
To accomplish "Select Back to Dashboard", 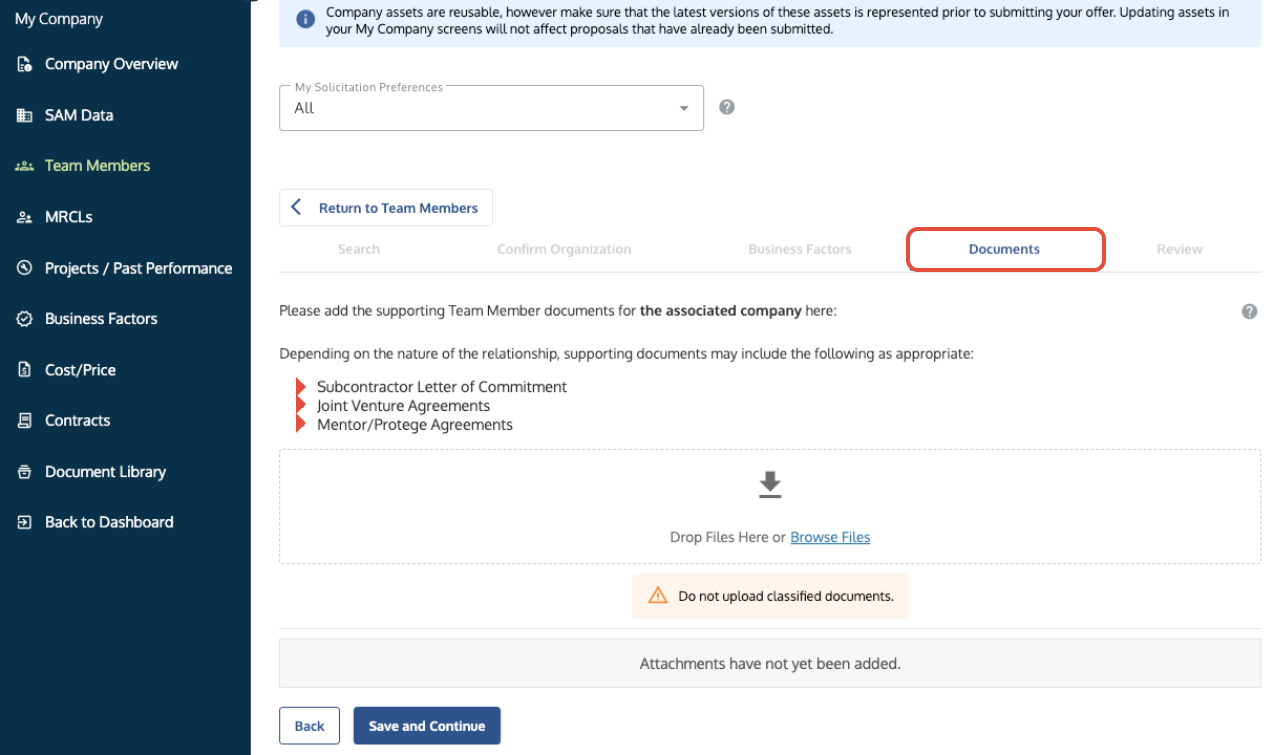I will click(109, 522).
